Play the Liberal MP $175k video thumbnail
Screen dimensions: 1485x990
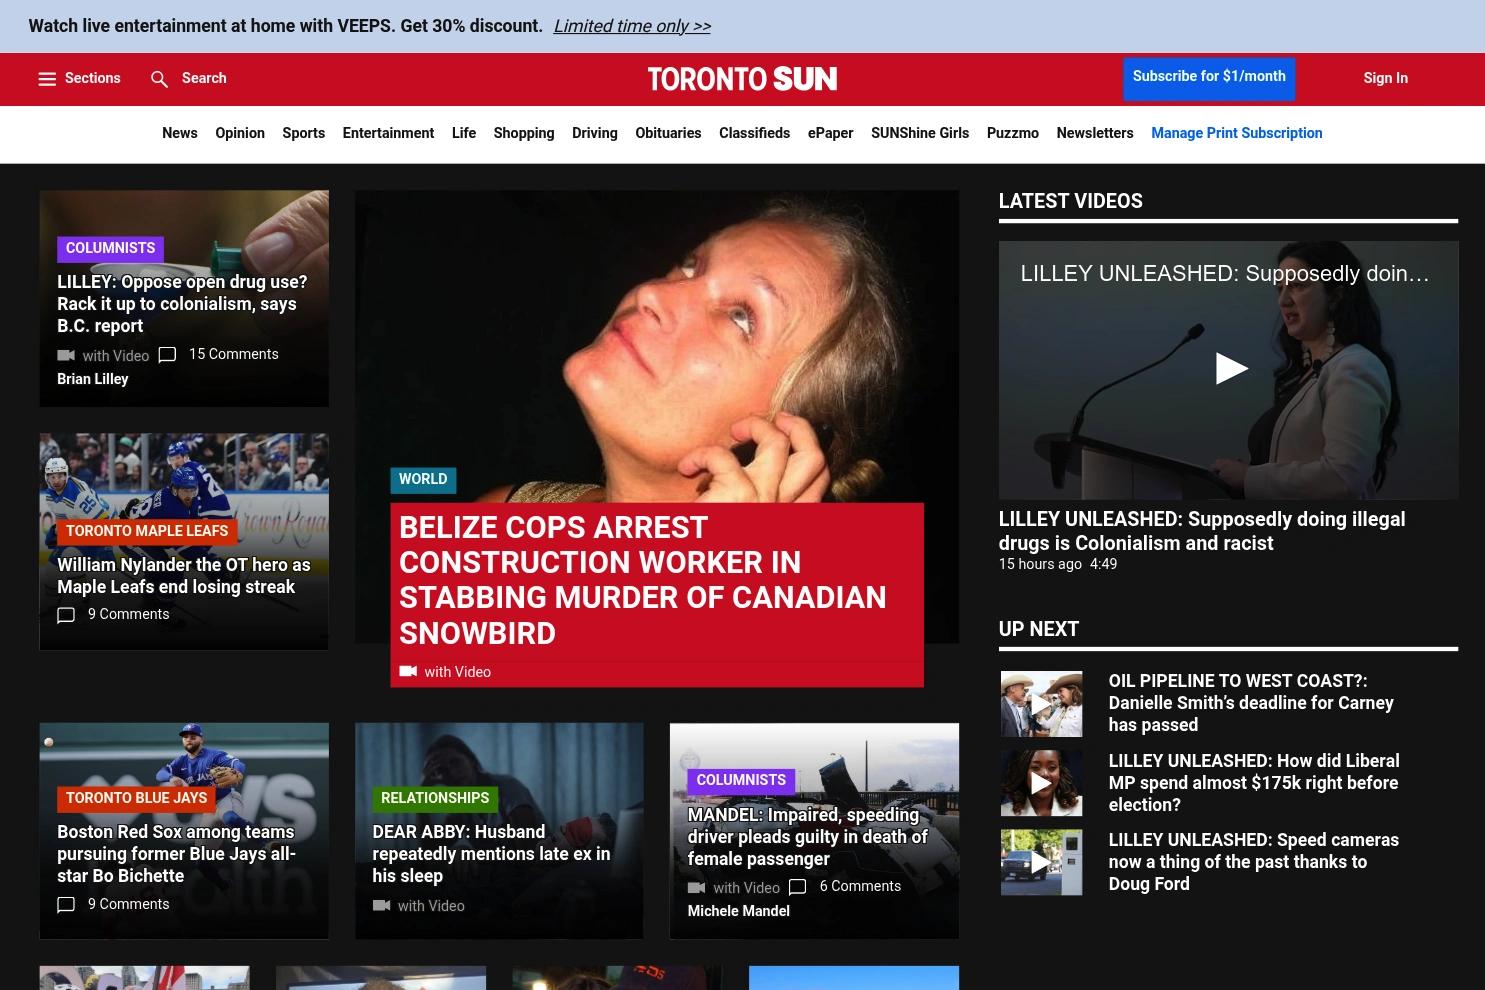[x=1041, y=783]
